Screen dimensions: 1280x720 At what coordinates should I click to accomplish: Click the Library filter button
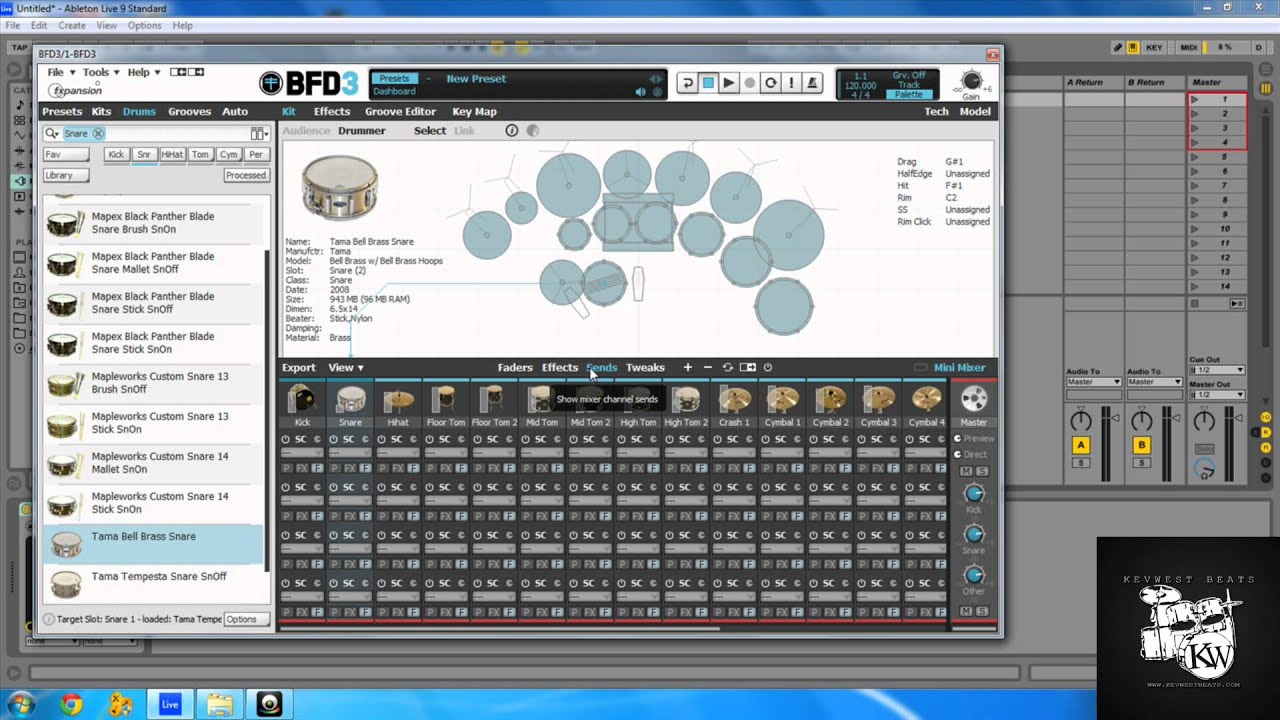click(x=66, y=175)
